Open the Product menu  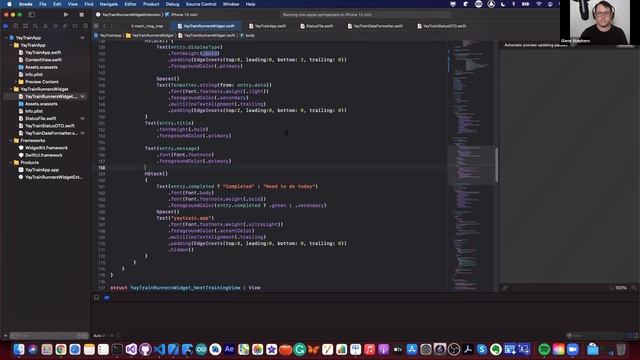[151, 4]
